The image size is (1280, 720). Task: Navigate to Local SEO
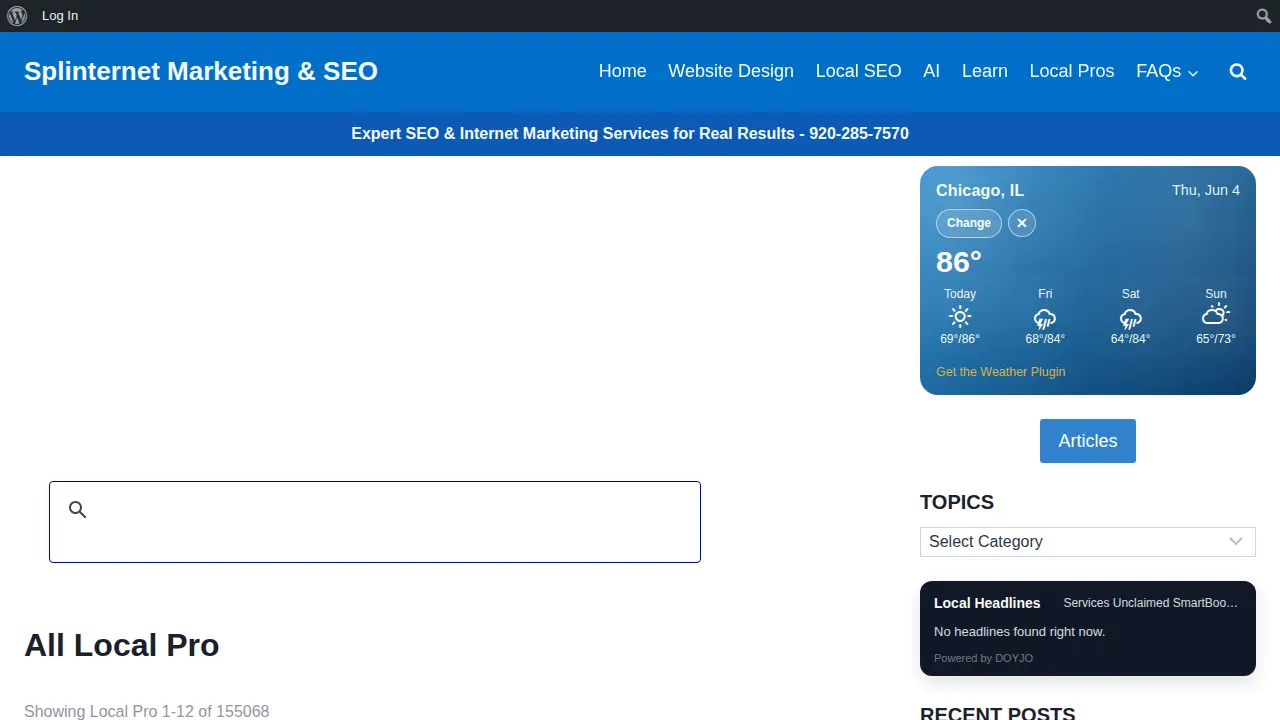coord(859,72)
